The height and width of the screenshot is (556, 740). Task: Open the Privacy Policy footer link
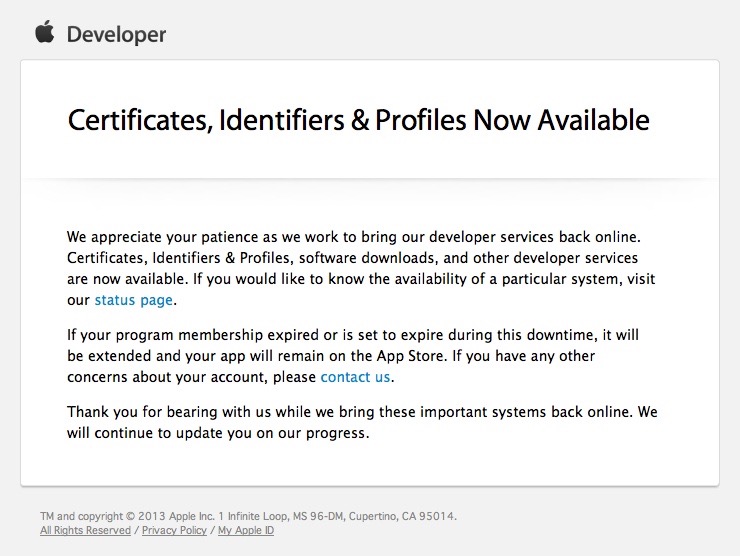click(174, 530)
